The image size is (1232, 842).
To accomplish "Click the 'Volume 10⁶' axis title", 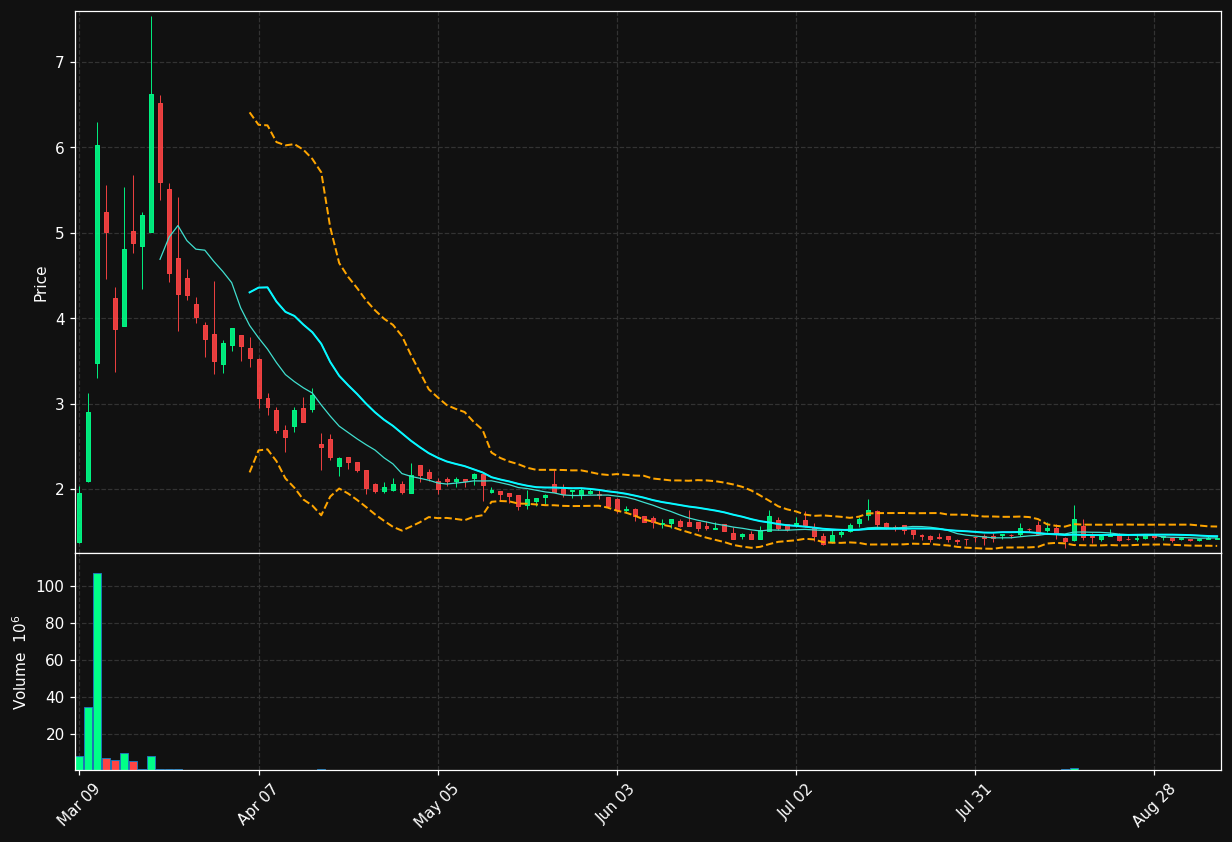I will (20, 662).
